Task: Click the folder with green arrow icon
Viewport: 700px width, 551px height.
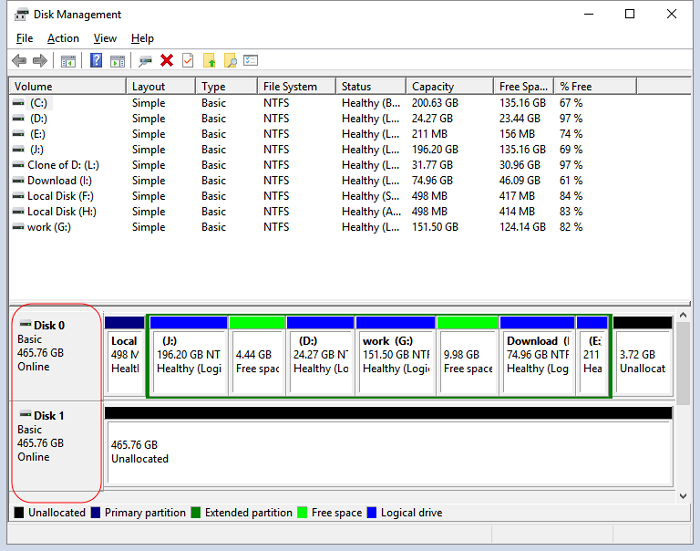Action: coord(209,61)
